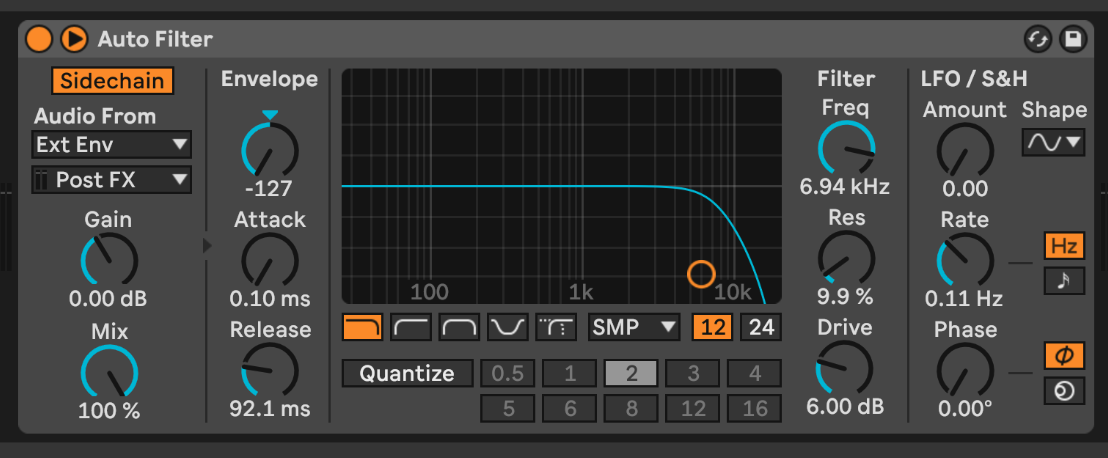Select quantize beat value 1

570,373
